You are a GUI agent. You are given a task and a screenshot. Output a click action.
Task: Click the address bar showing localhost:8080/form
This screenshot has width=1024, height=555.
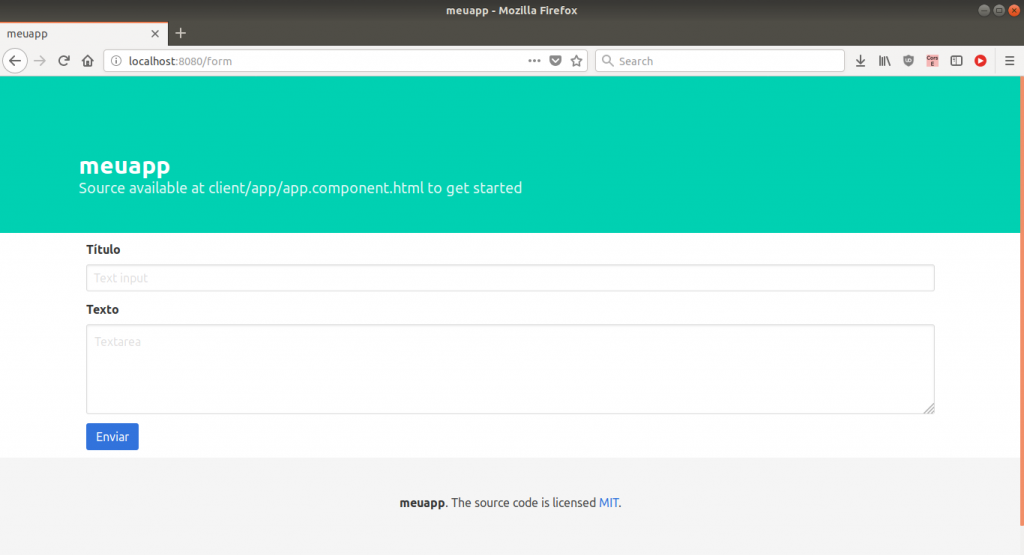[320, 61]
